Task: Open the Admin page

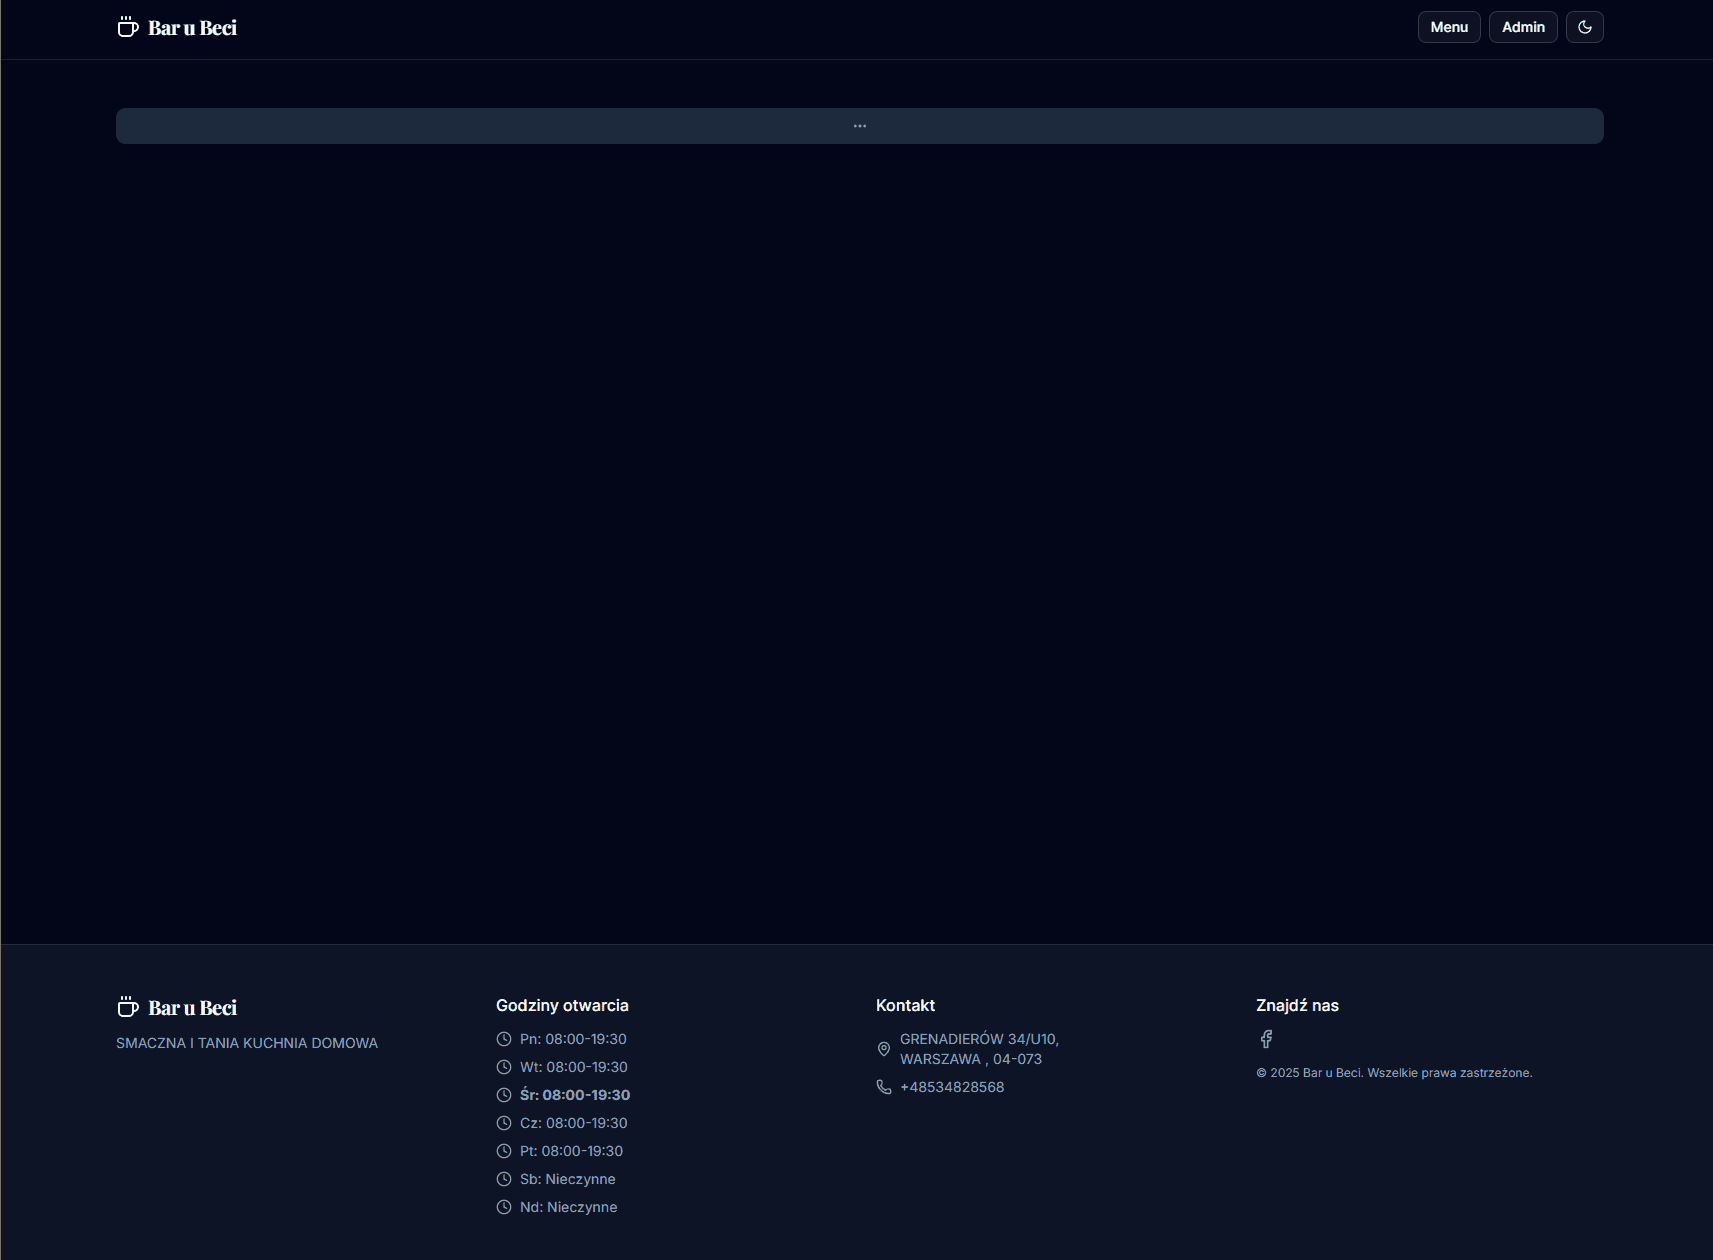Action: click(1522, 27)
